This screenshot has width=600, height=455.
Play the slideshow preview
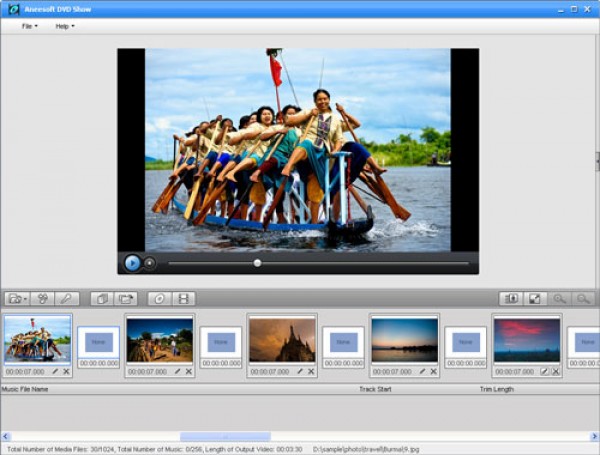[132, 263]
